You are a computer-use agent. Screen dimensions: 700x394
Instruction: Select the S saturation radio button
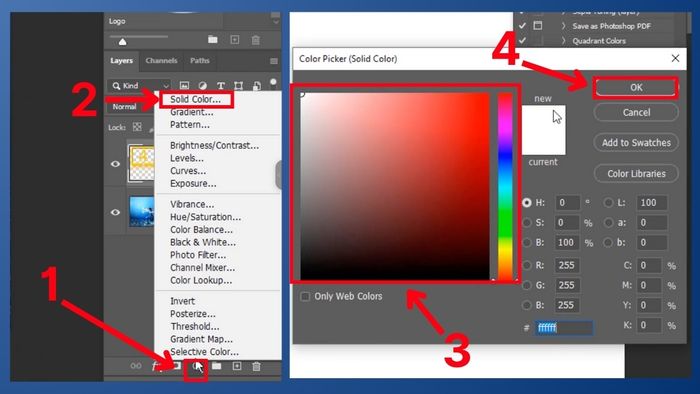527,222
